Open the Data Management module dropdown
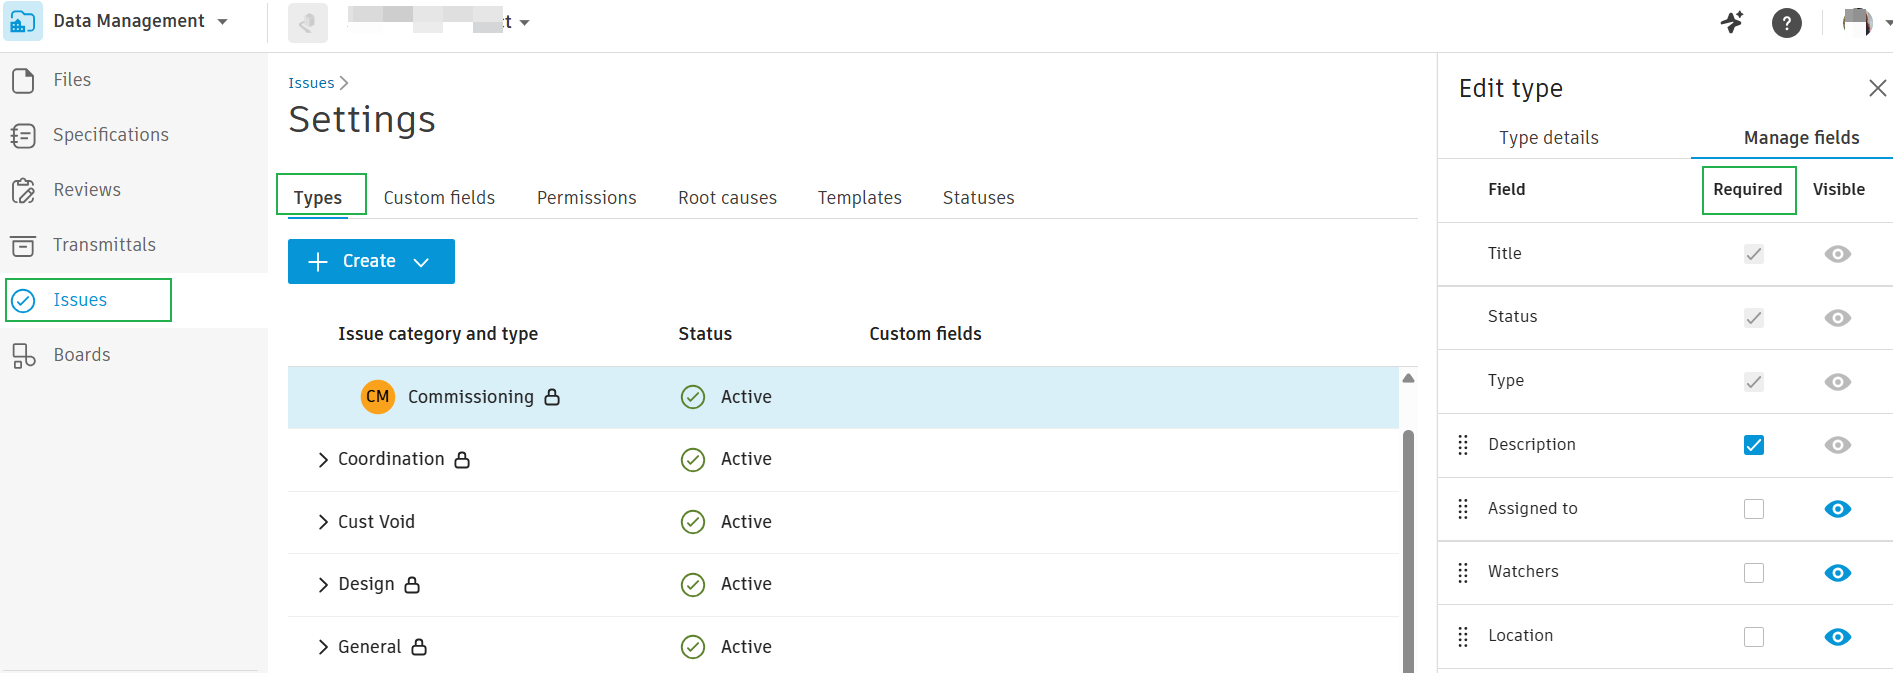This screenshot has width=1893, height=673. tap(222, 22)
